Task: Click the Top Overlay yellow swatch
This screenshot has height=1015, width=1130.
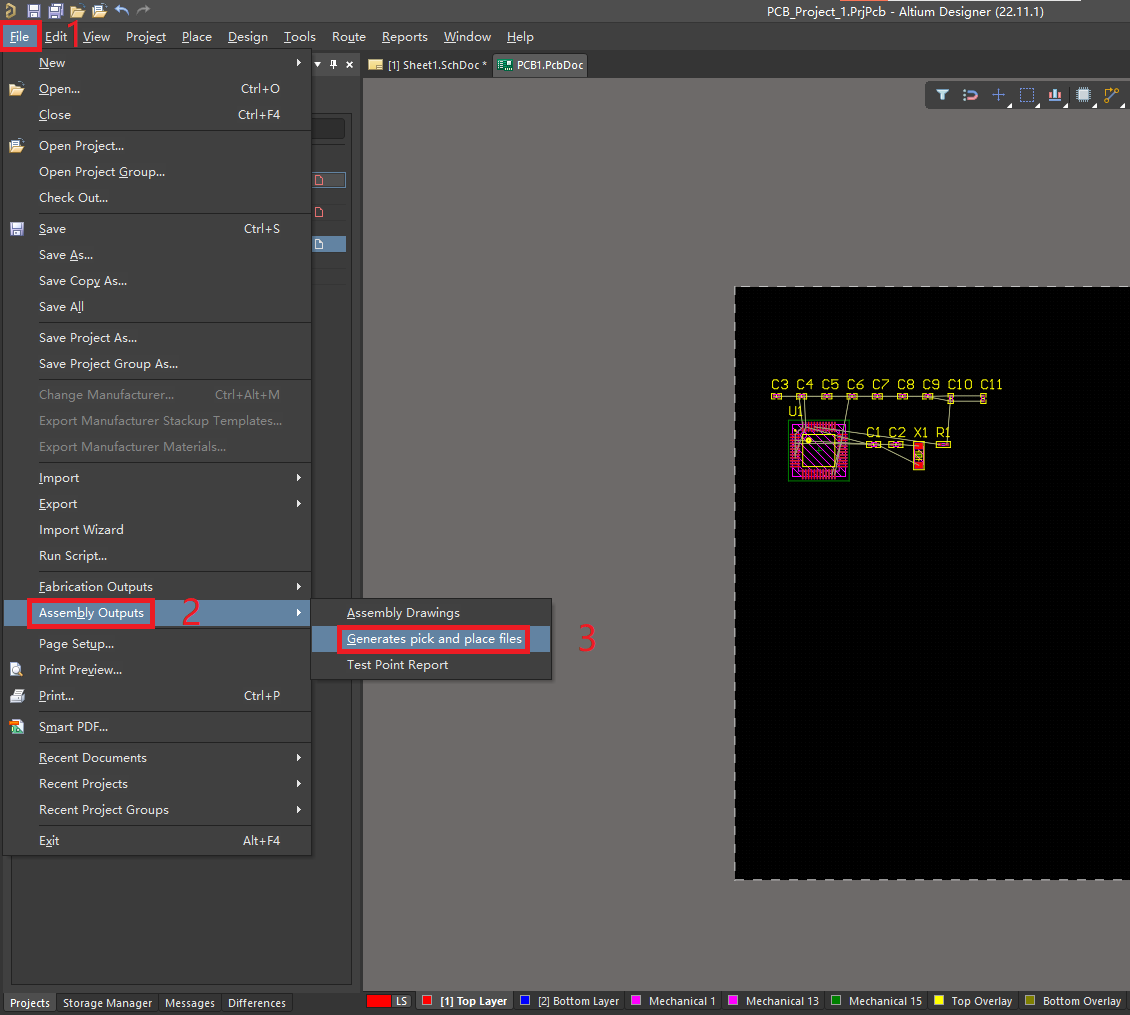Action: coord(938,1001)
